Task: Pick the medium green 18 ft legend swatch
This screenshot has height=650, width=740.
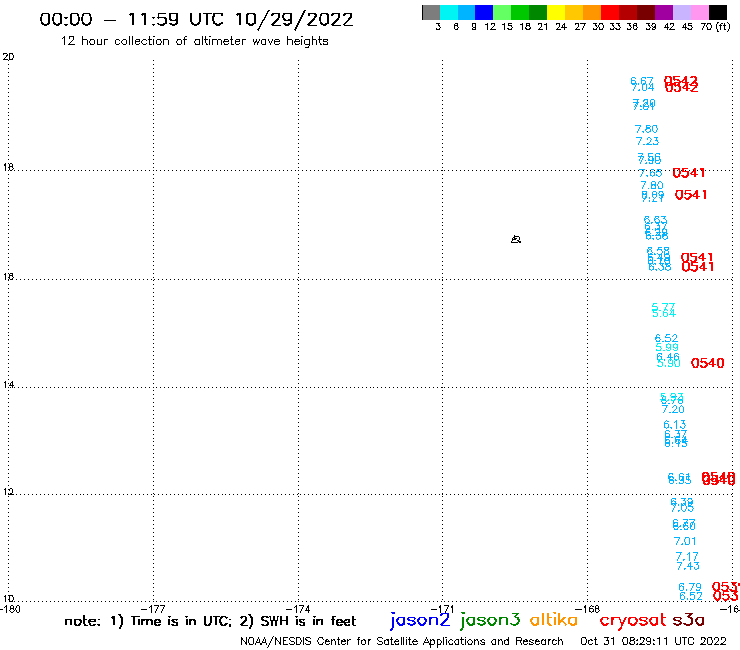Action: pos(521,12)
